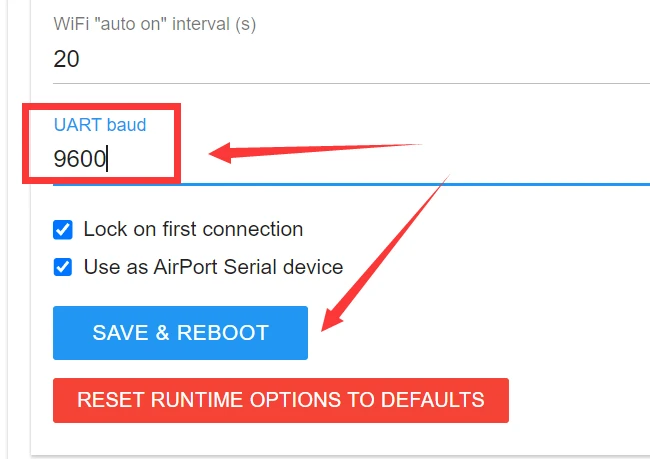Screen dimensions: 650x459
Task: Click the "Use as AirPort Serial device" label
Action: pyautogui.click(x=213, y=267)
